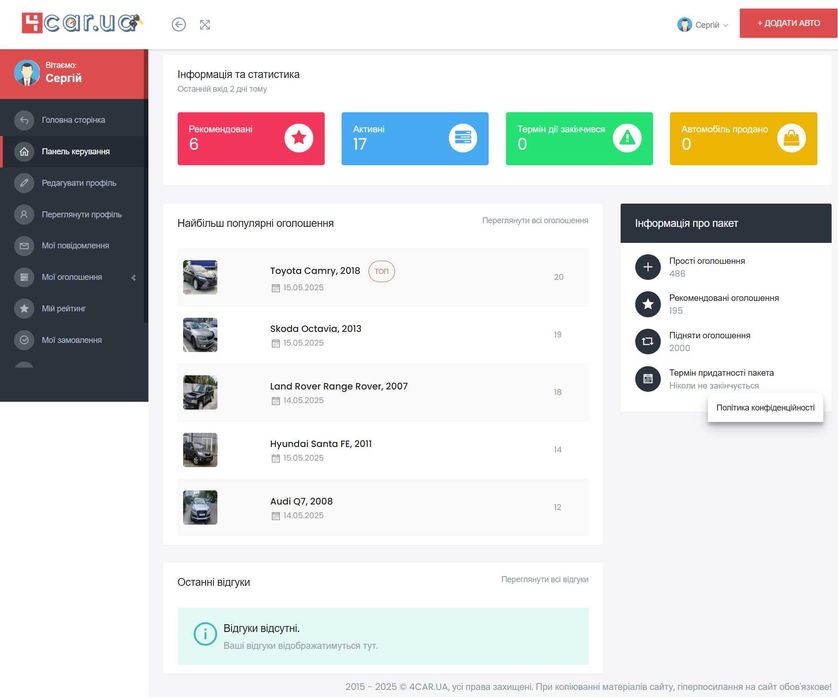
Task: Click the + ДОДАТИ АВТО button
Action: click(788, 23)
